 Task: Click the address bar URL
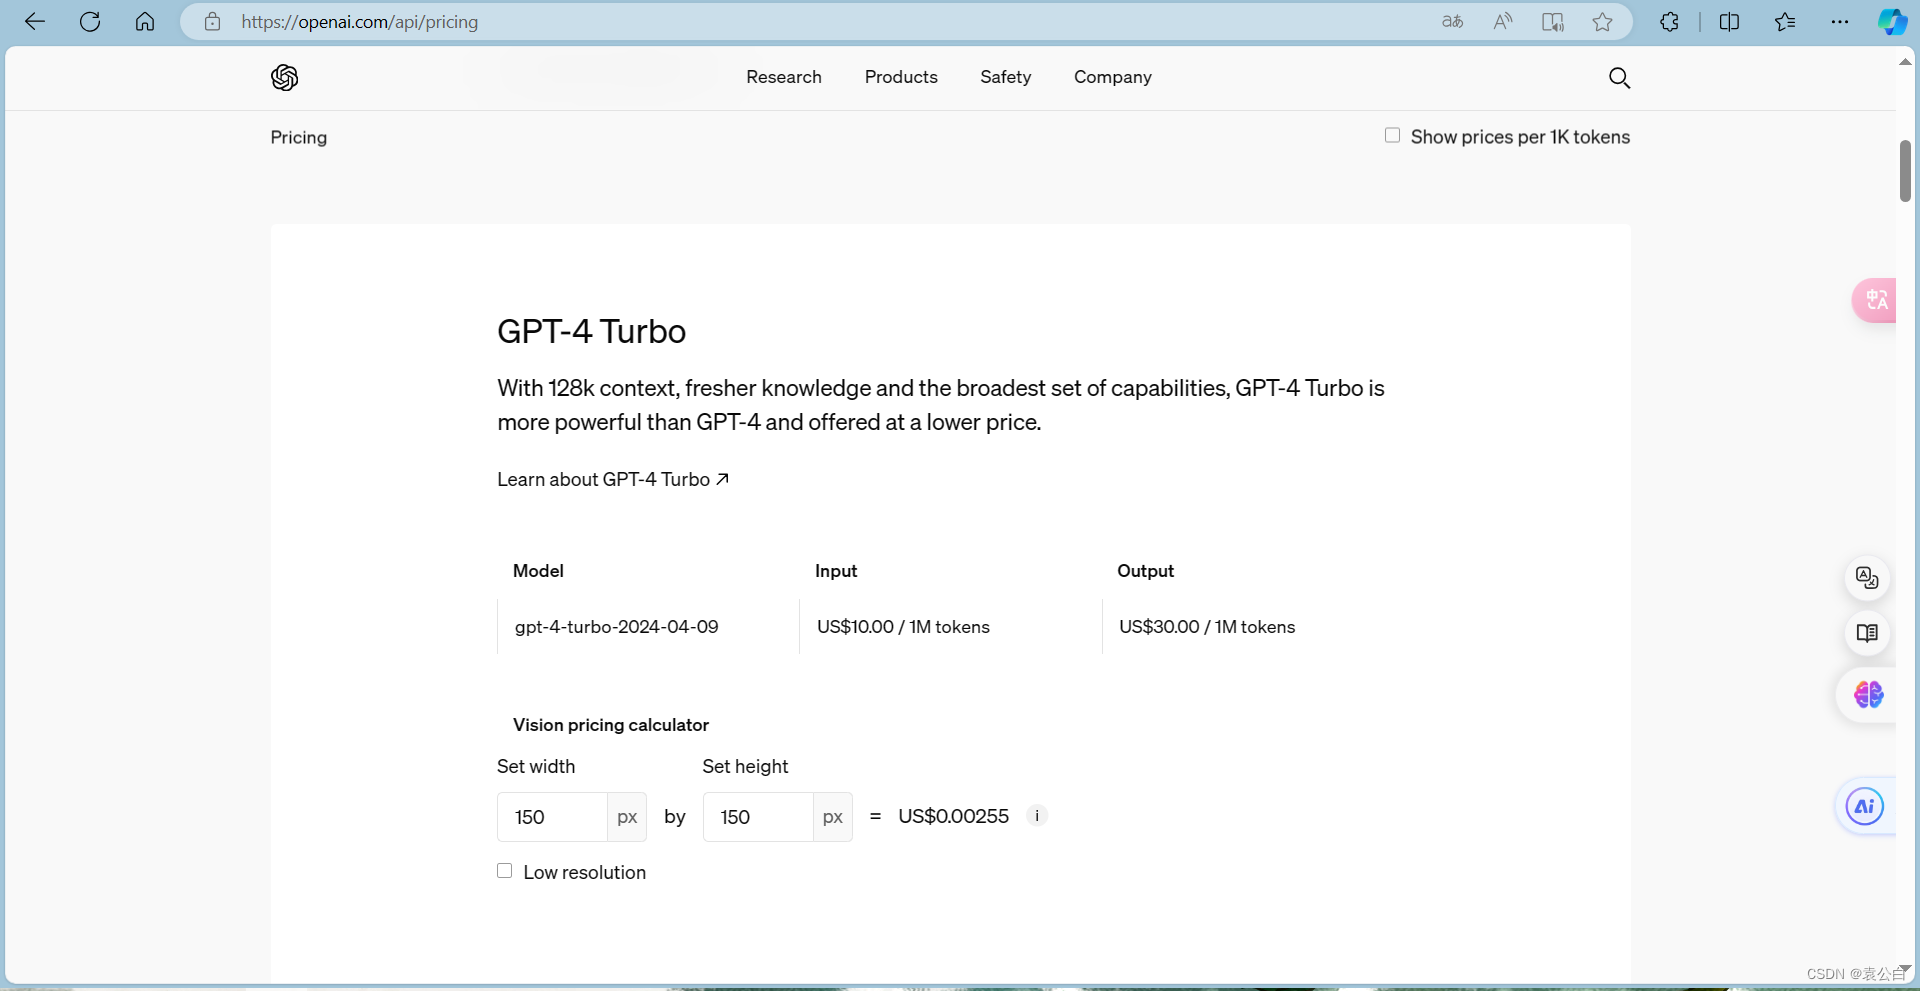[359, 22]
